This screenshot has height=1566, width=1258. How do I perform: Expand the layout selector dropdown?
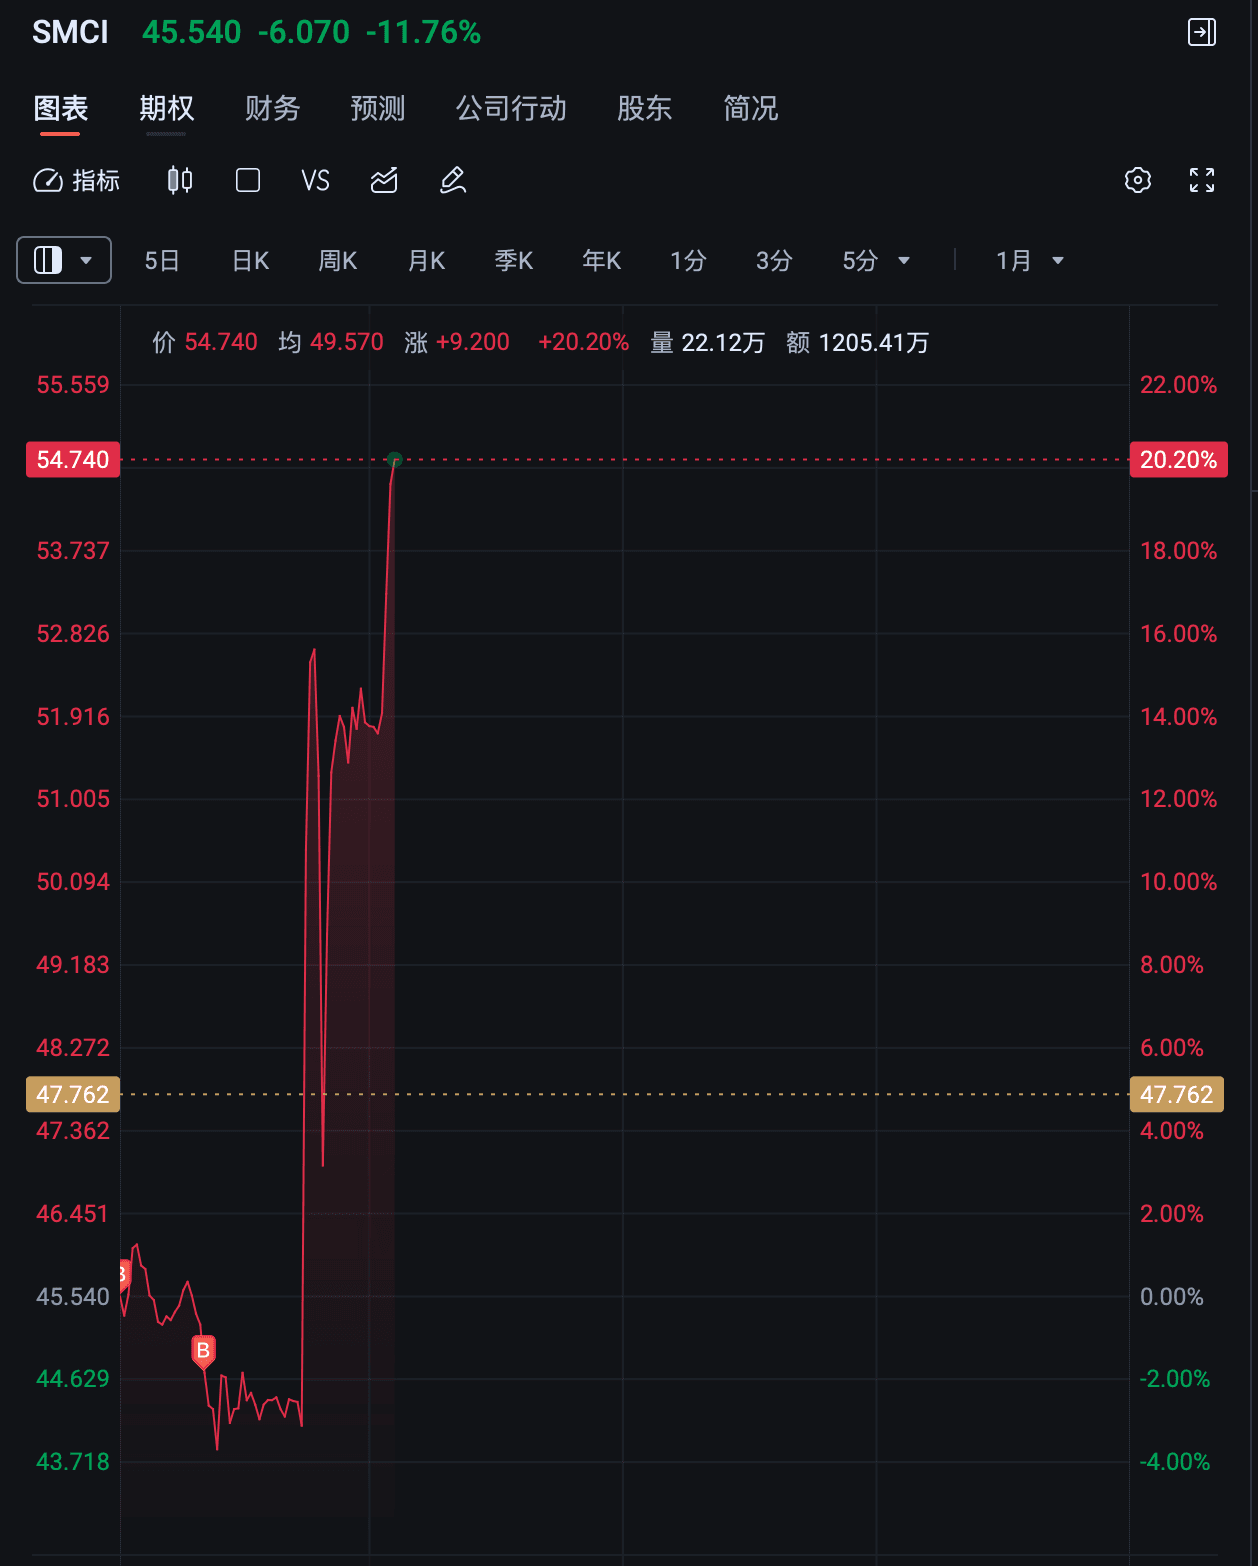(x=64, y=260)
